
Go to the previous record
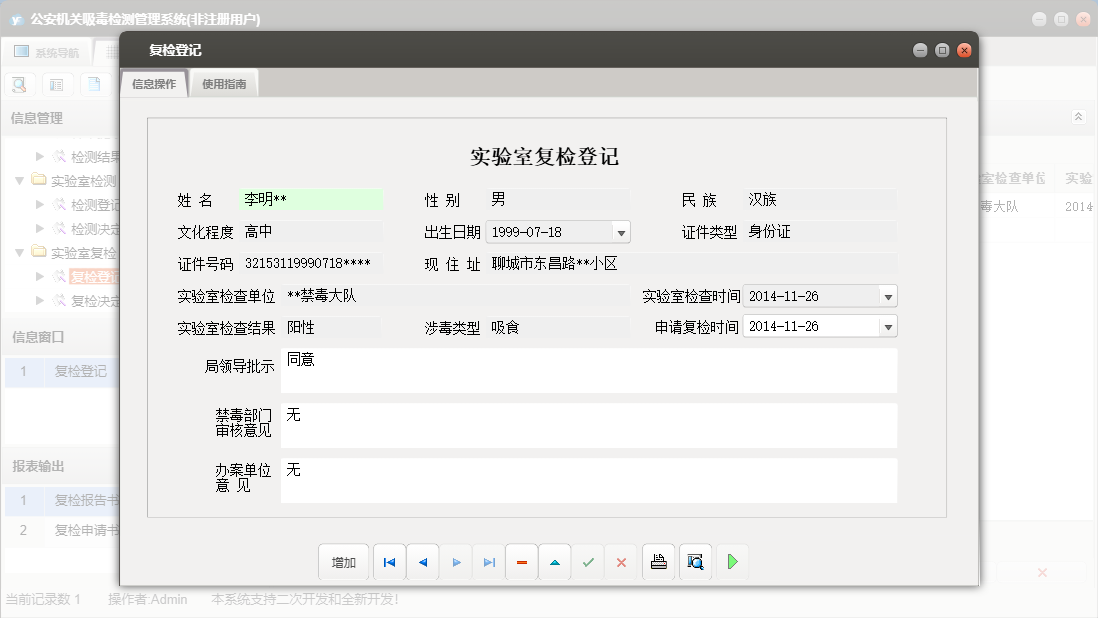click(x=422, y=563)
